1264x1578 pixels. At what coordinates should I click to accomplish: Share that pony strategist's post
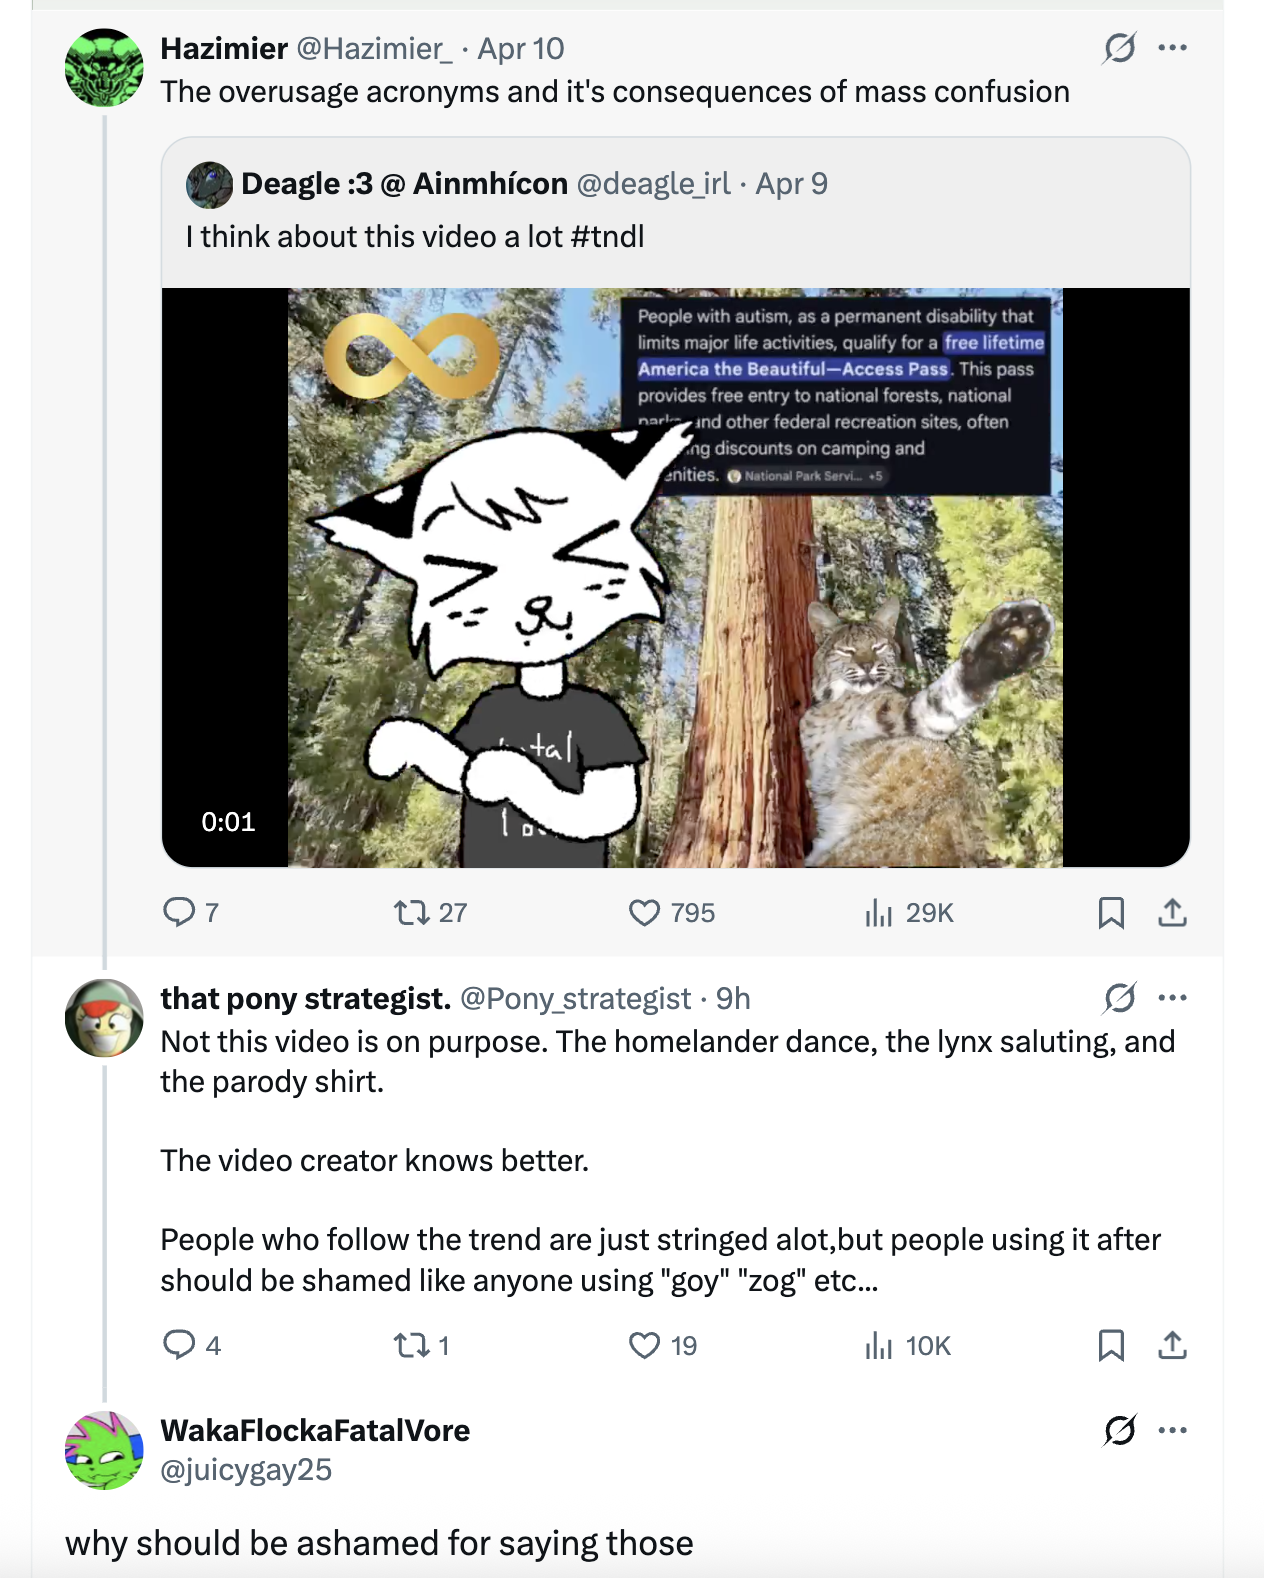1172,1345
